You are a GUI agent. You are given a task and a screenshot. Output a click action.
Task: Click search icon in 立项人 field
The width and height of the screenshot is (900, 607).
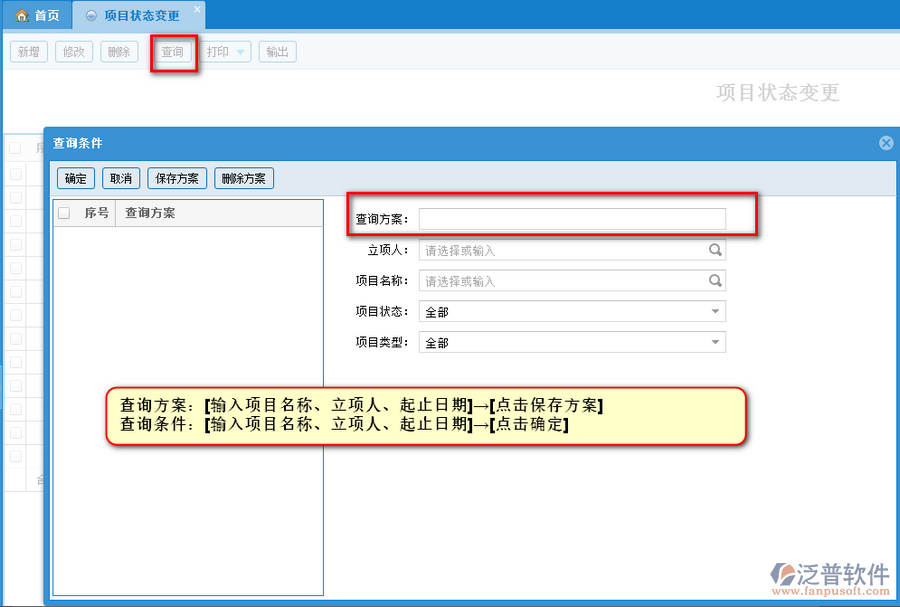point(715,250)
